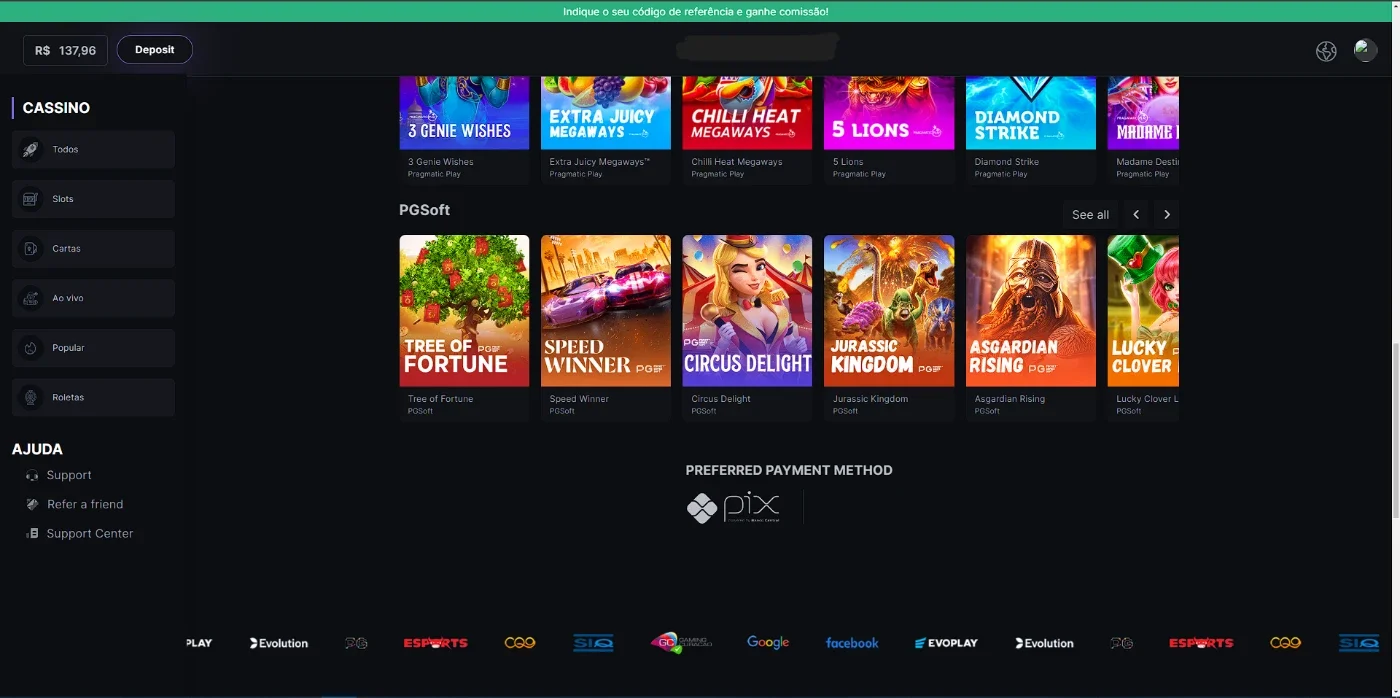
Task: Click the Deposit button
Action: click(x=155, y=50)
